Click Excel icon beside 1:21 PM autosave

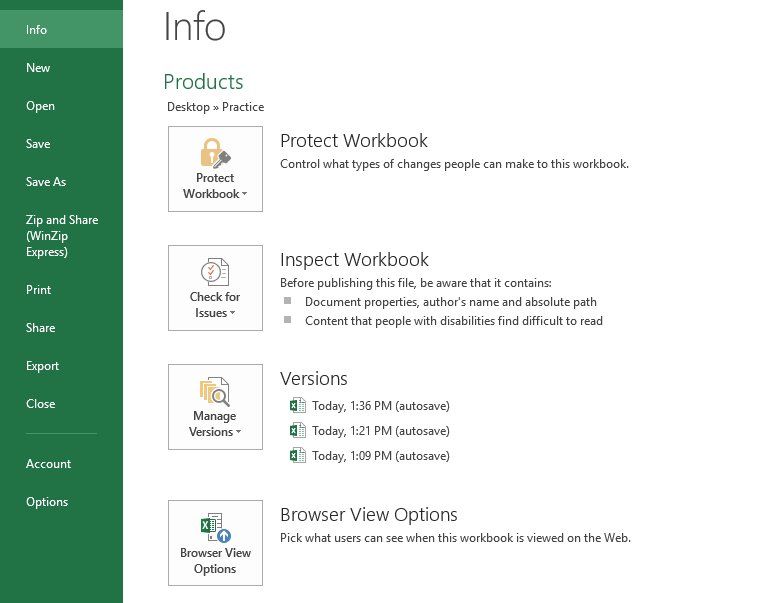[298, 430]
